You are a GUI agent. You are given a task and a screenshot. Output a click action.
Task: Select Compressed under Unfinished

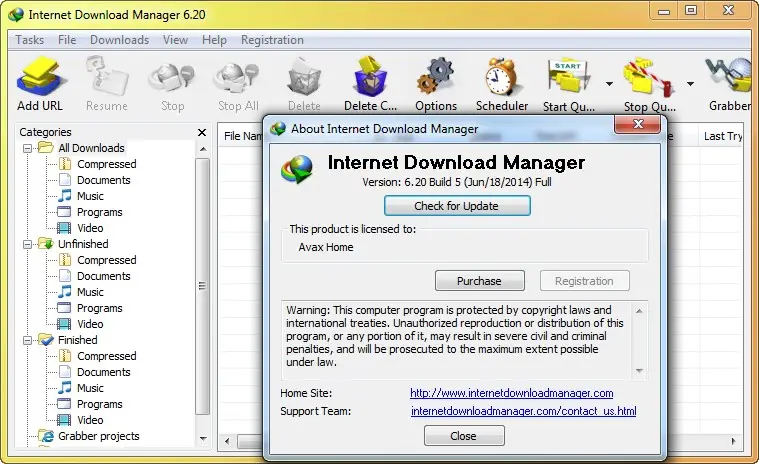(106, 260)
